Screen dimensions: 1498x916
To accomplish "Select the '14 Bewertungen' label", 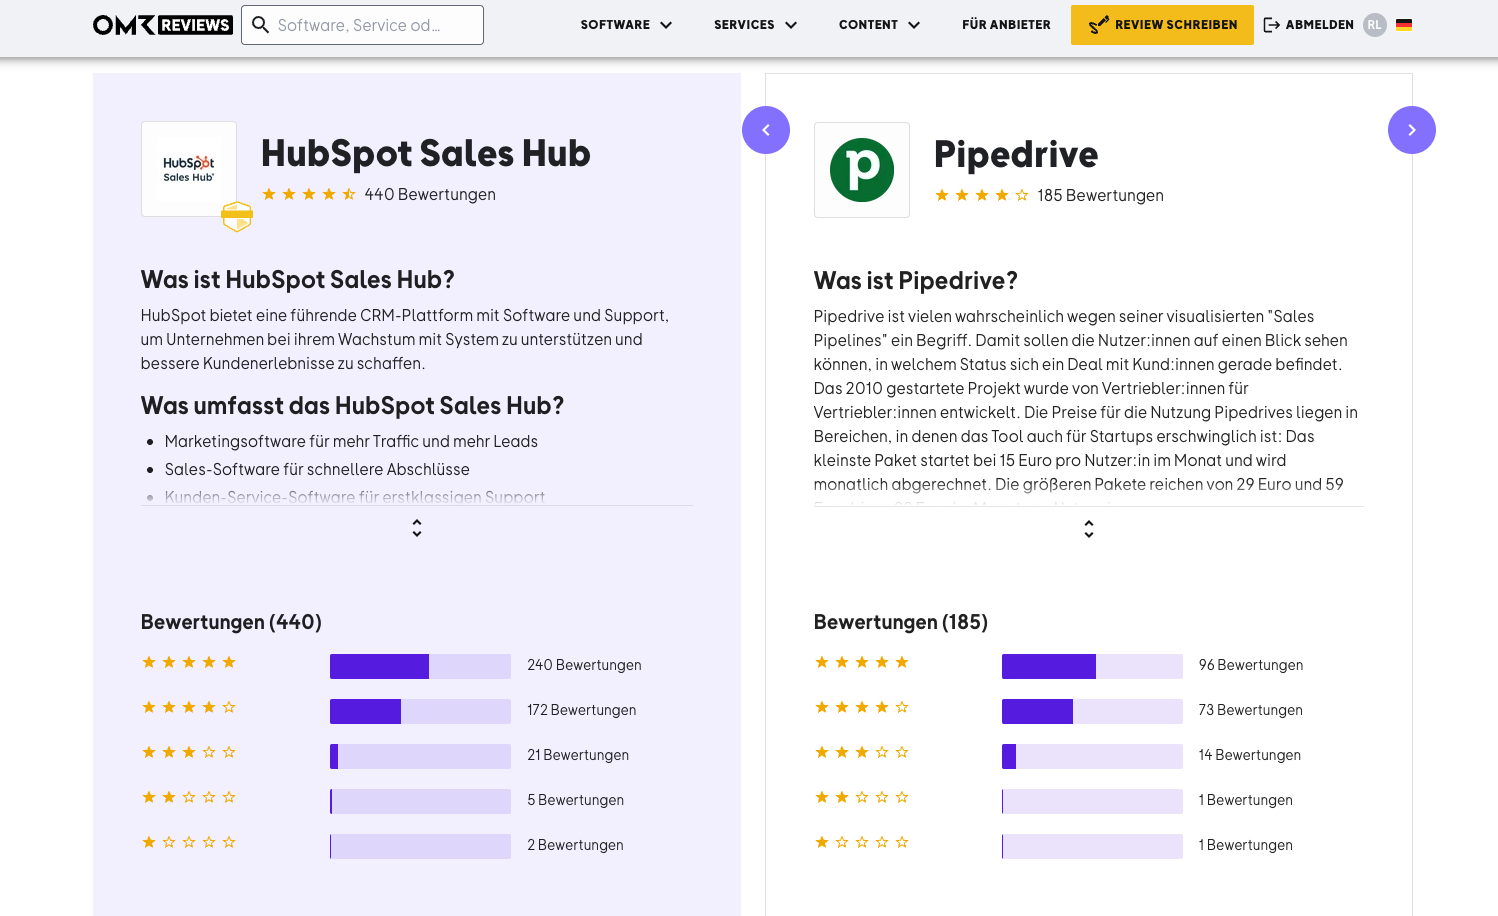I will pos(1249,755).
